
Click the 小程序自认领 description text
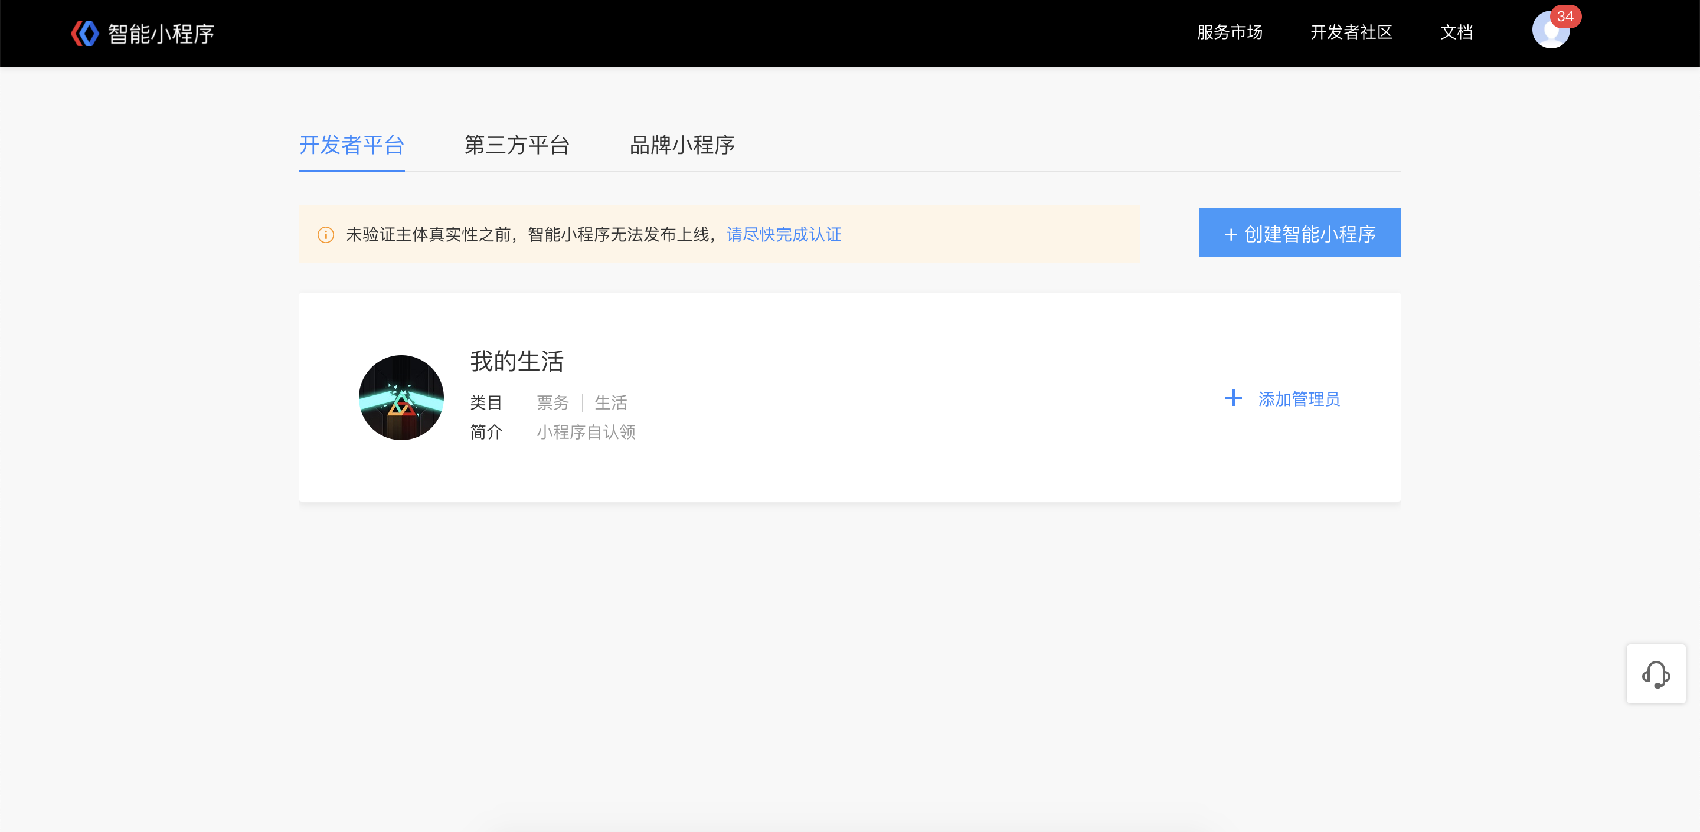pos(586,432)
